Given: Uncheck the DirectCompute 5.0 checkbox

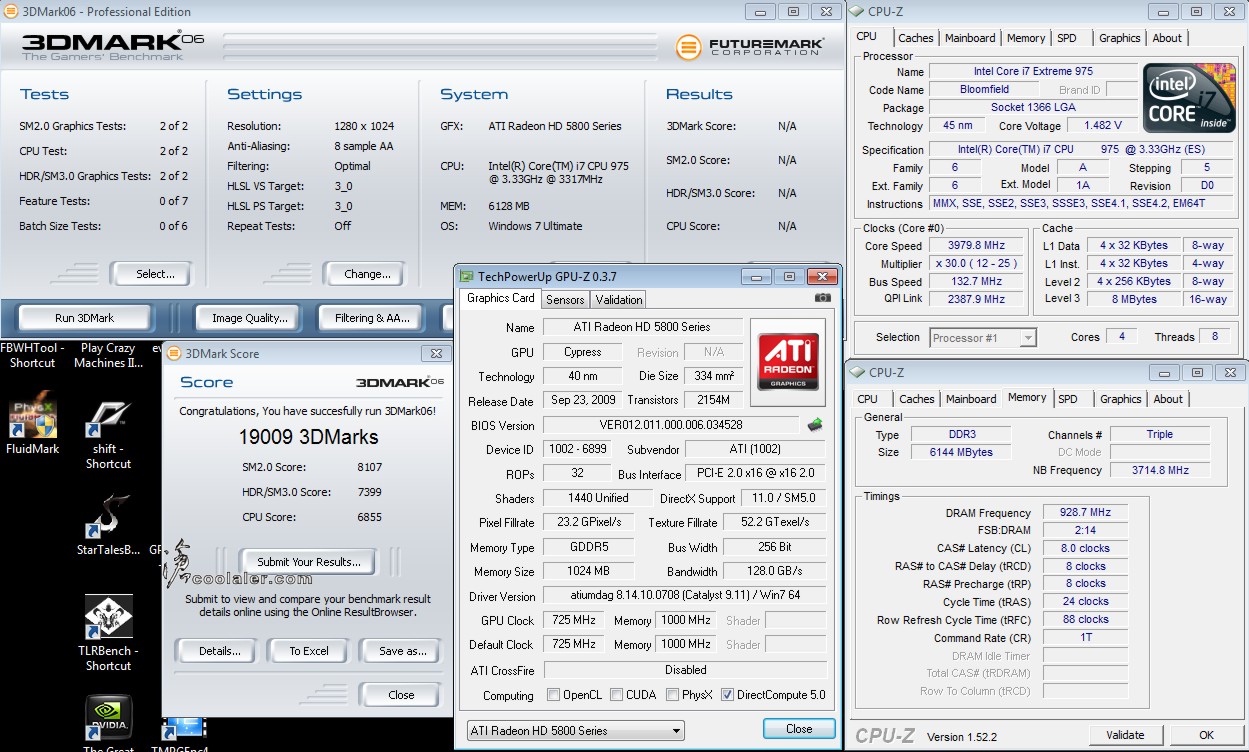Looking at the screenshot, I should [727, 695].
